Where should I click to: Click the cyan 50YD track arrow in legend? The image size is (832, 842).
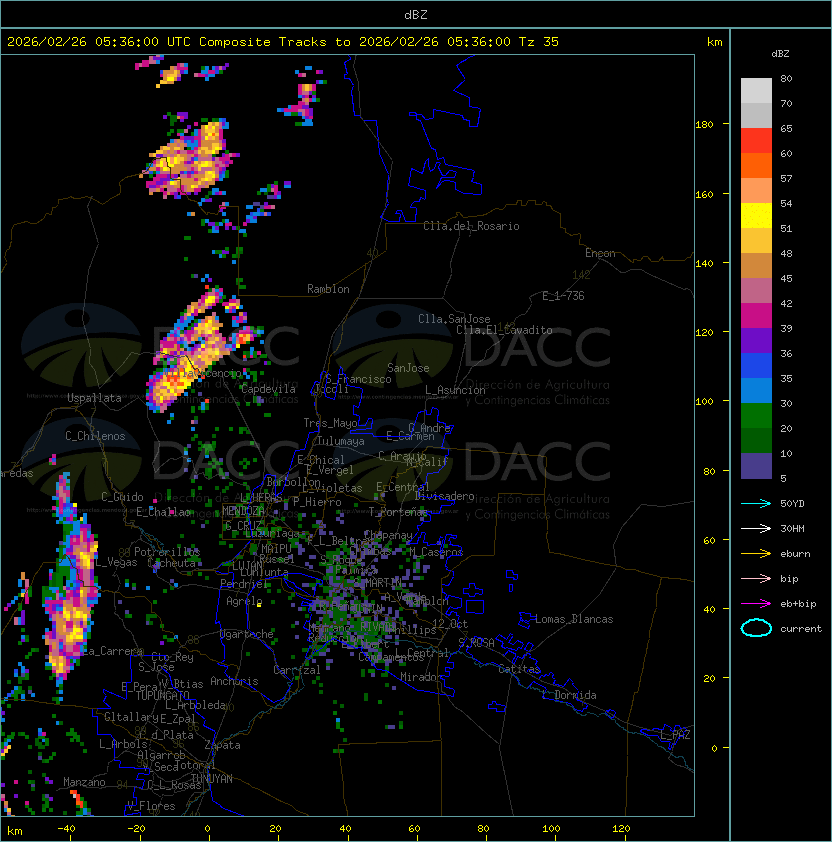(756, 504)
